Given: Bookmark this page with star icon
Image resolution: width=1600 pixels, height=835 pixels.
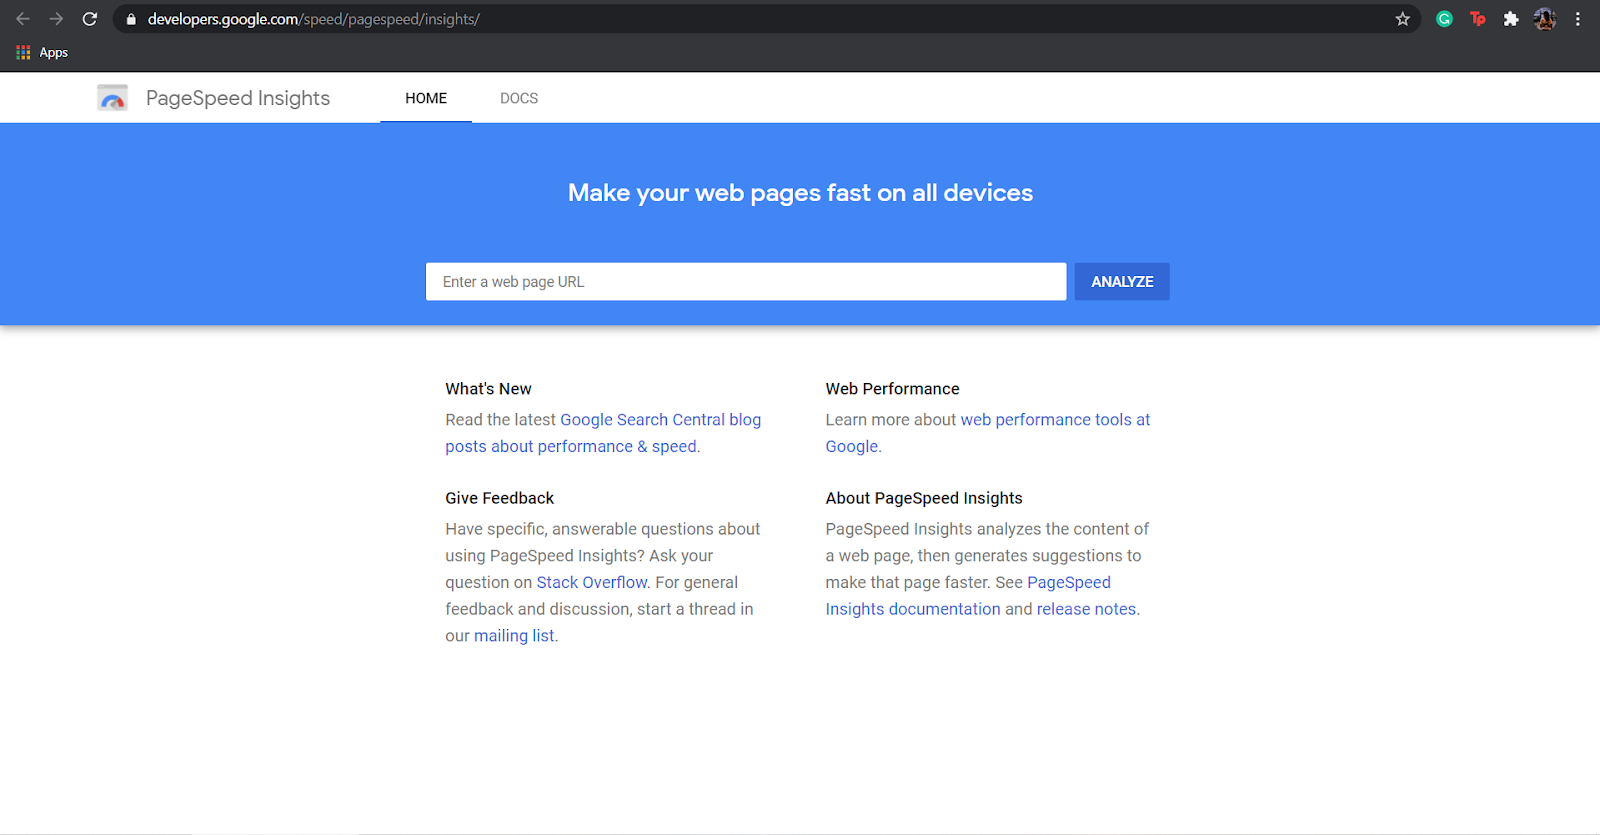Looking at the screenshot, I should tap(1402, 19).
